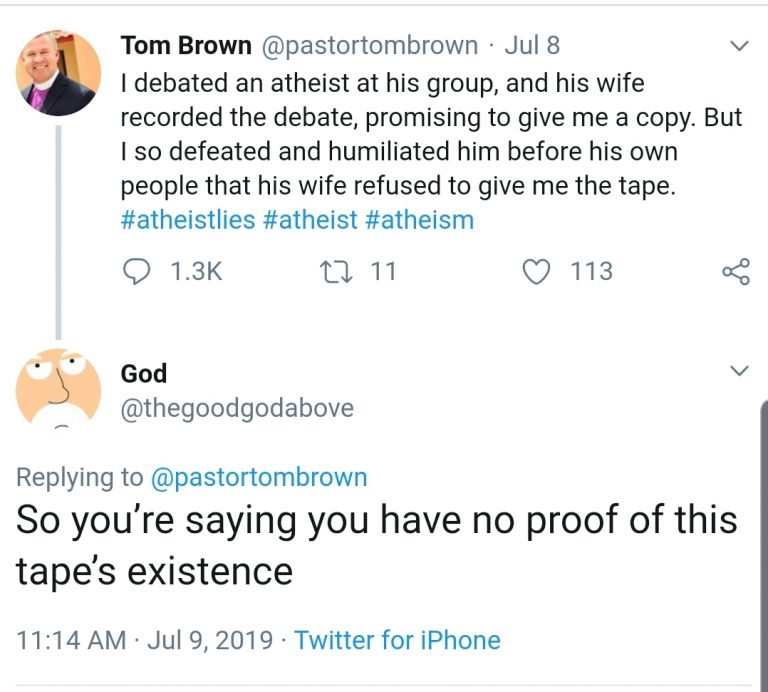Viewport: 768px width, 692px height.
Task: Open the #atheistlies hashtag
Action: tap(188, 219)
